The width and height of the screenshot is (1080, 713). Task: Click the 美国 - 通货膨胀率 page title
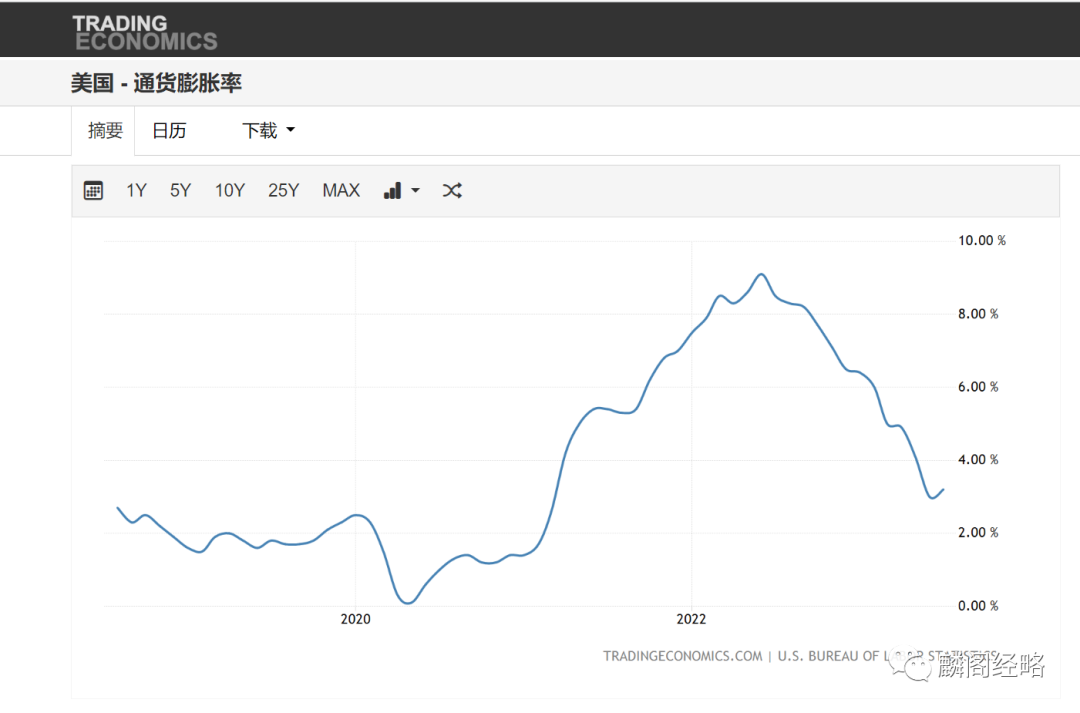(x=156, y=83)
